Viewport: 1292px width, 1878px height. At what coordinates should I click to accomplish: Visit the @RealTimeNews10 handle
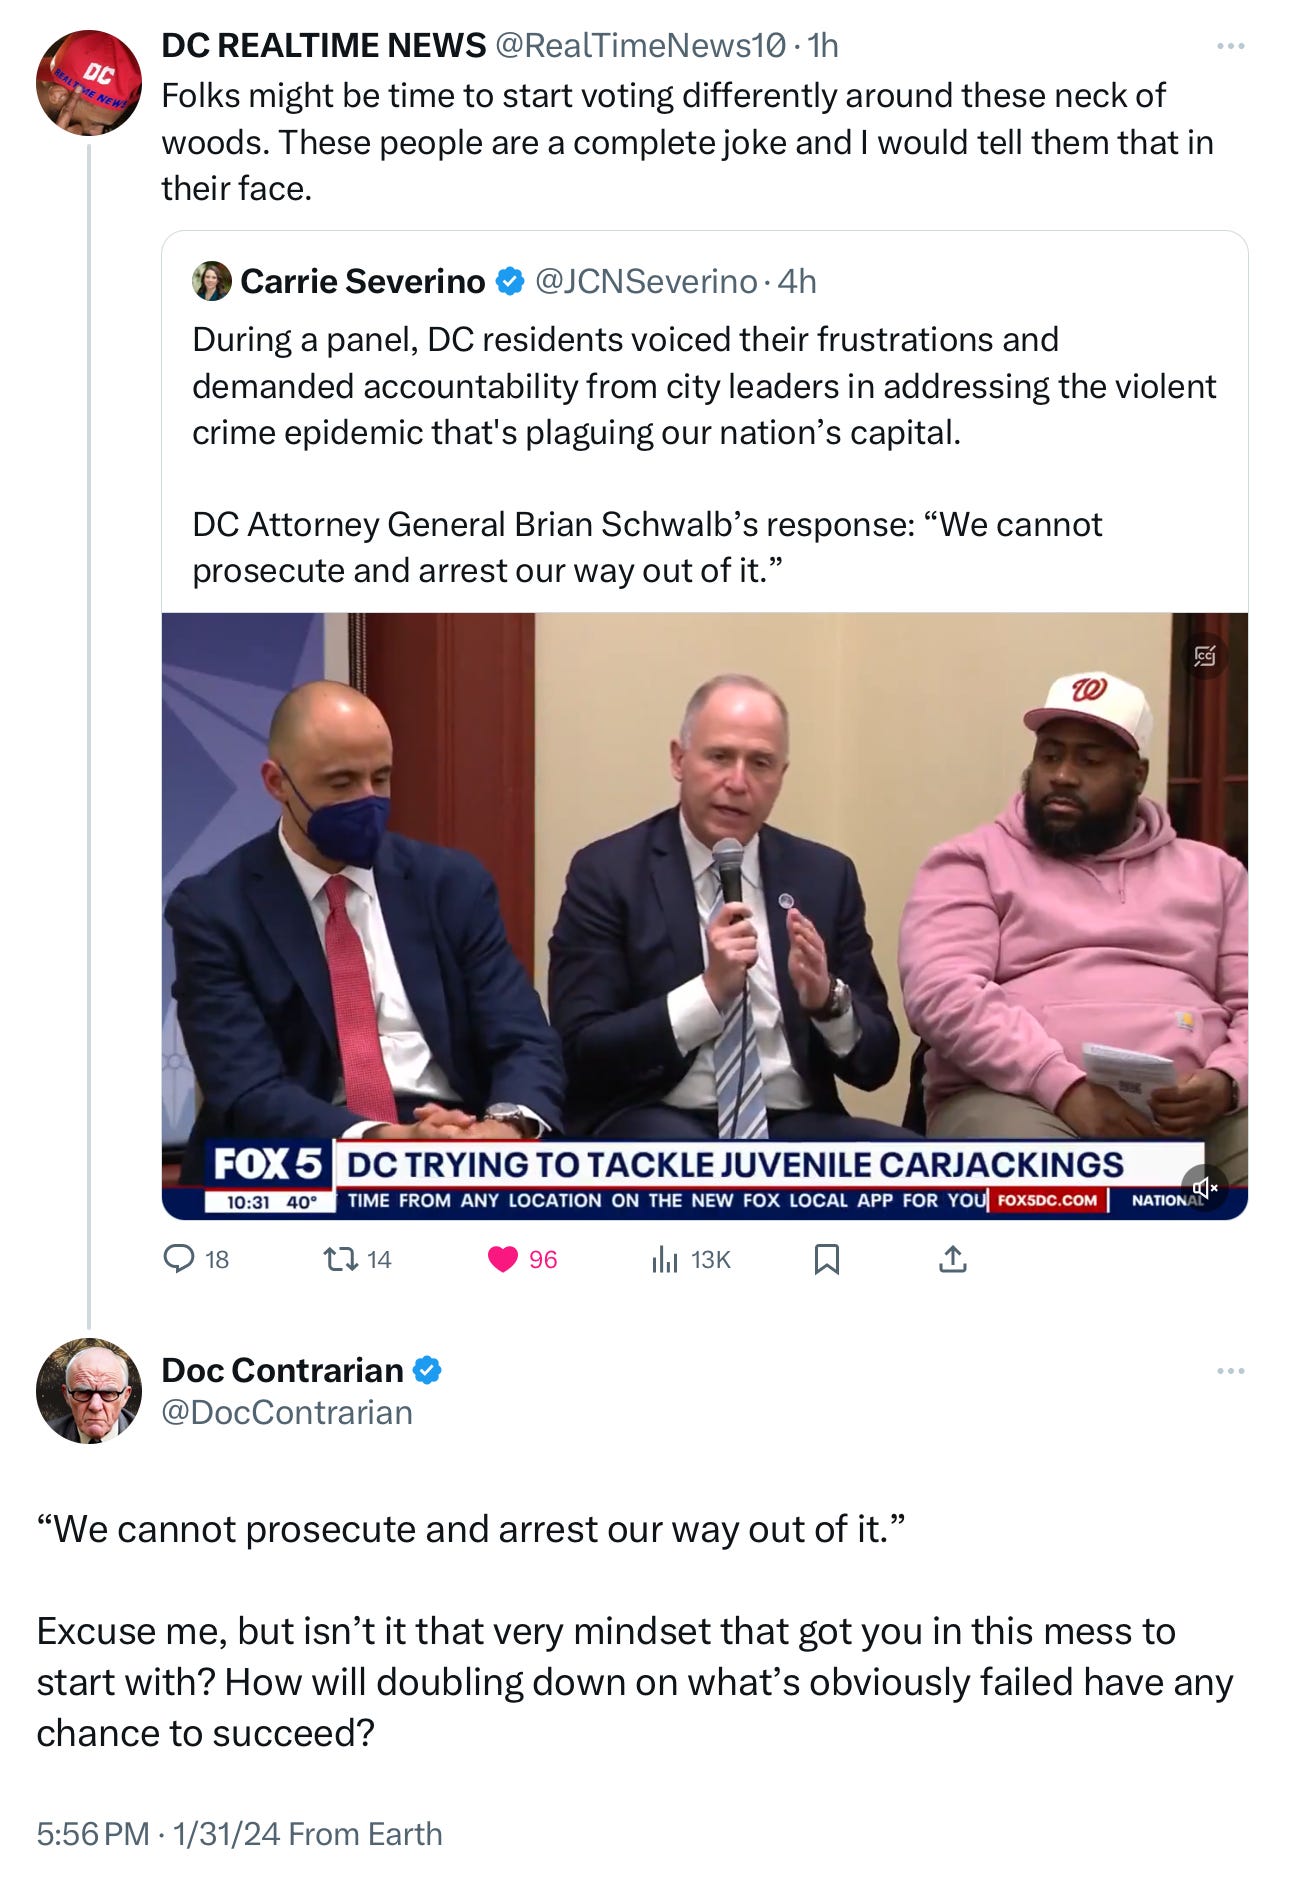coord(640,46)
